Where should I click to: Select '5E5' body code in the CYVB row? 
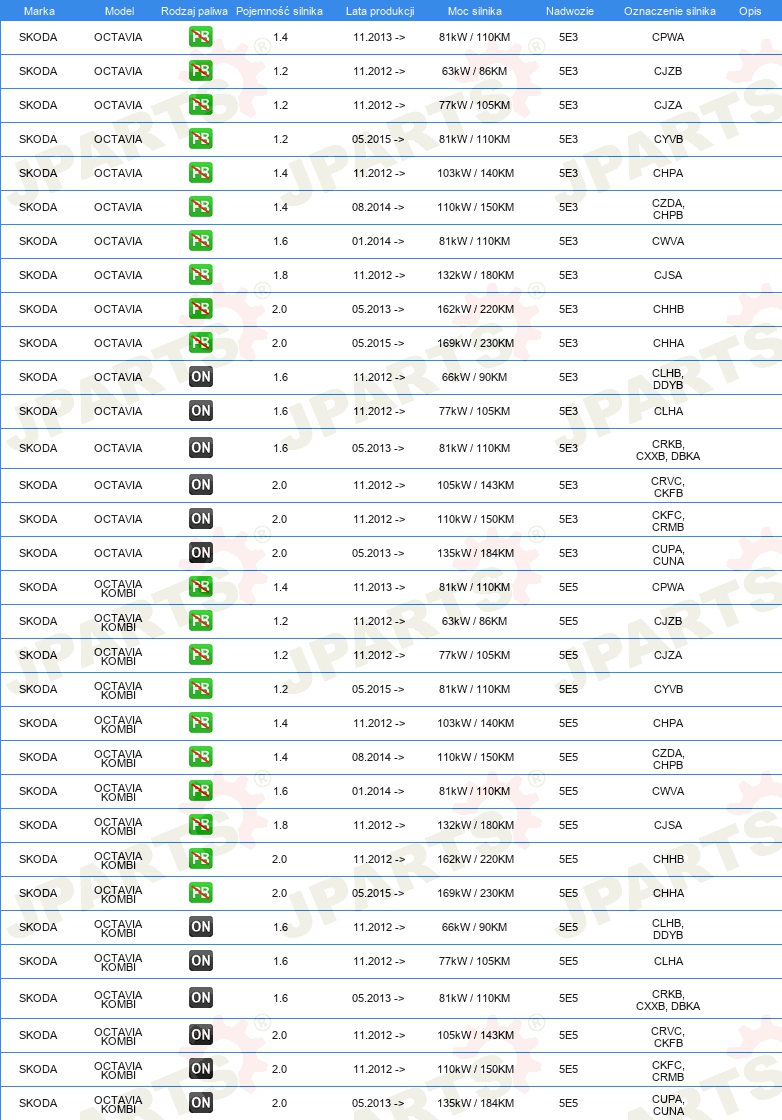tap(568, 689)
